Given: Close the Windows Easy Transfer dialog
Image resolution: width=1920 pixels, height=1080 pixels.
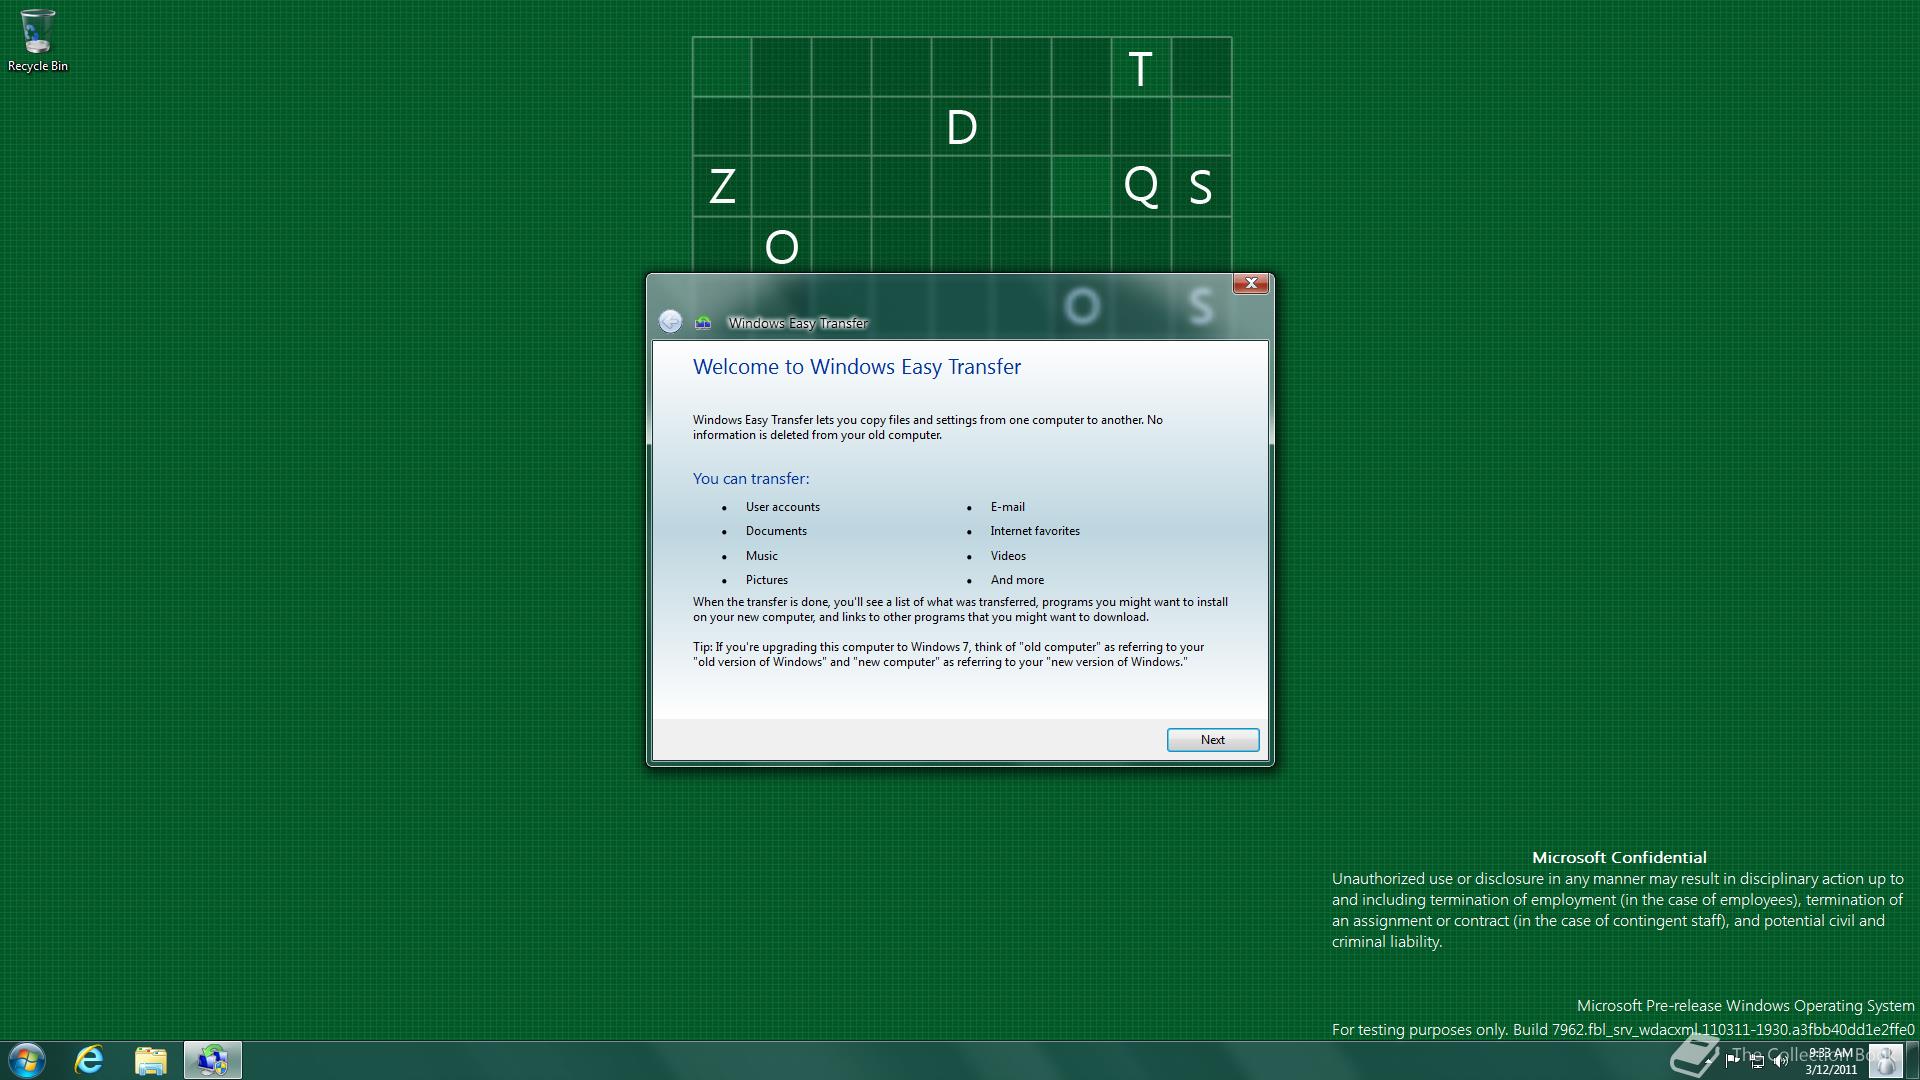Looking at the screenshot, I should tap(1250, 284).
